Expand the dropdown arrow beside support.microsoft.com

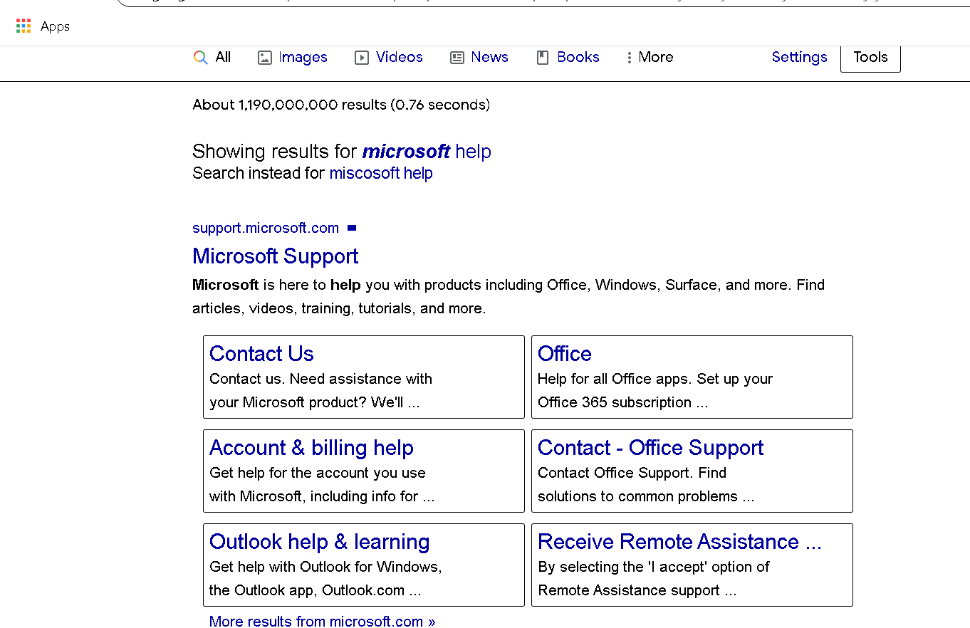pyautogui.click(x=352, y=228)
